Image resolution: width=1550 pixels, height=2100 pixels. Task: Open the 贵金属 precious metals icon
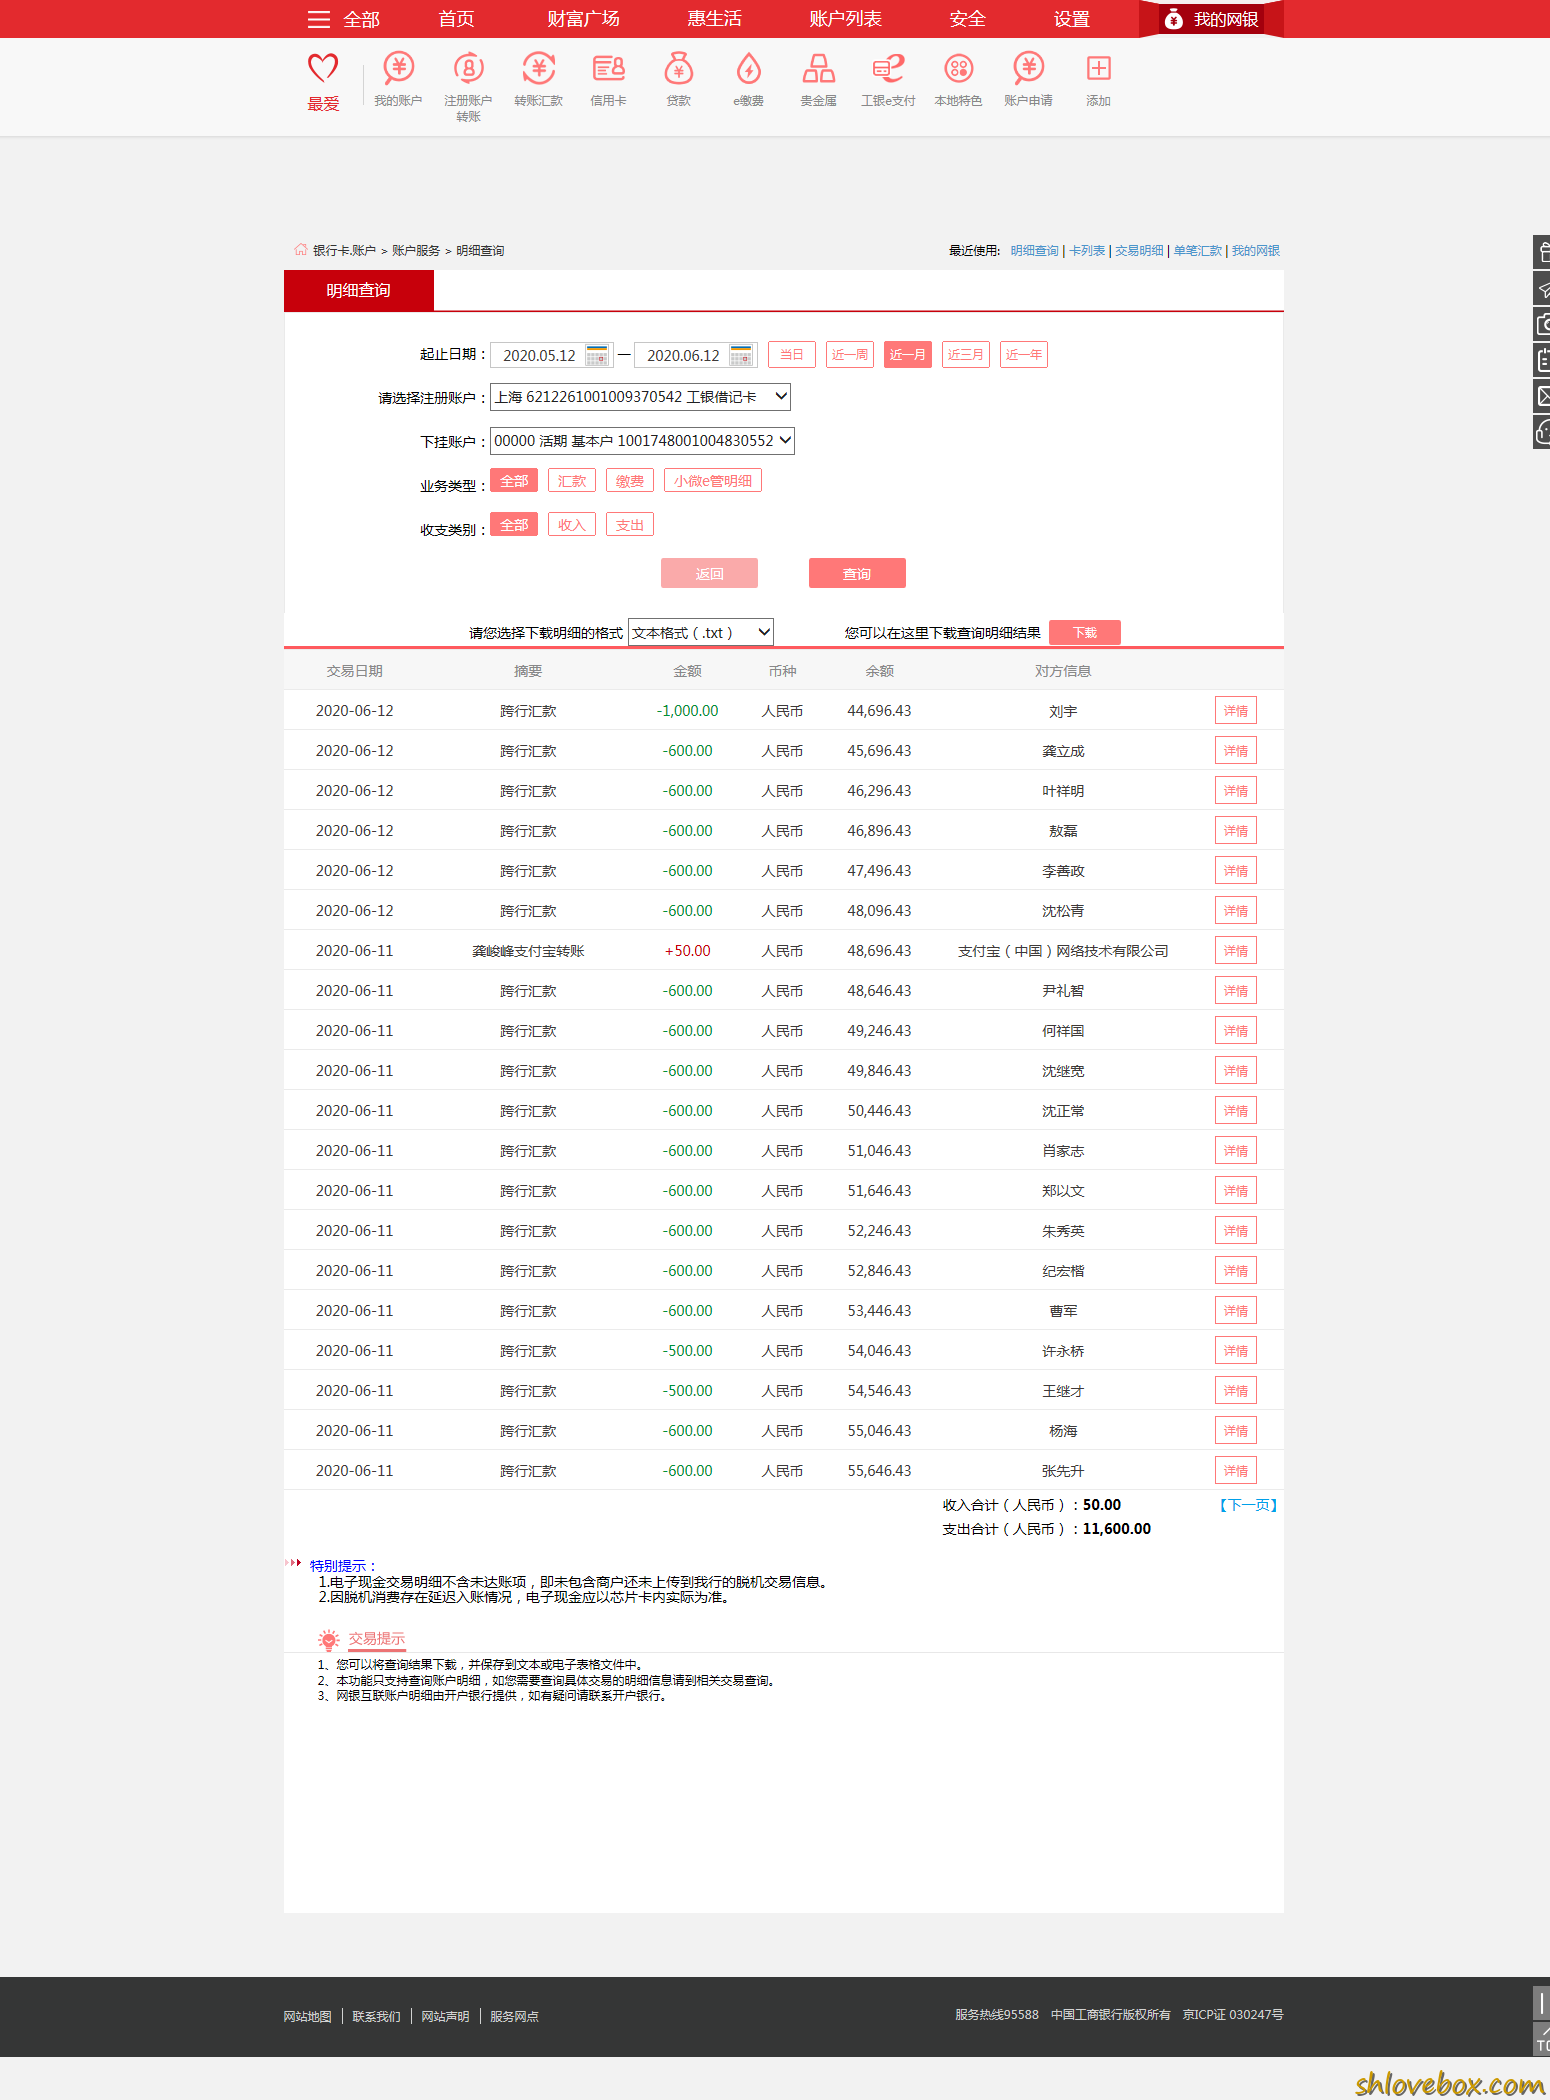[x=818, y=69]
